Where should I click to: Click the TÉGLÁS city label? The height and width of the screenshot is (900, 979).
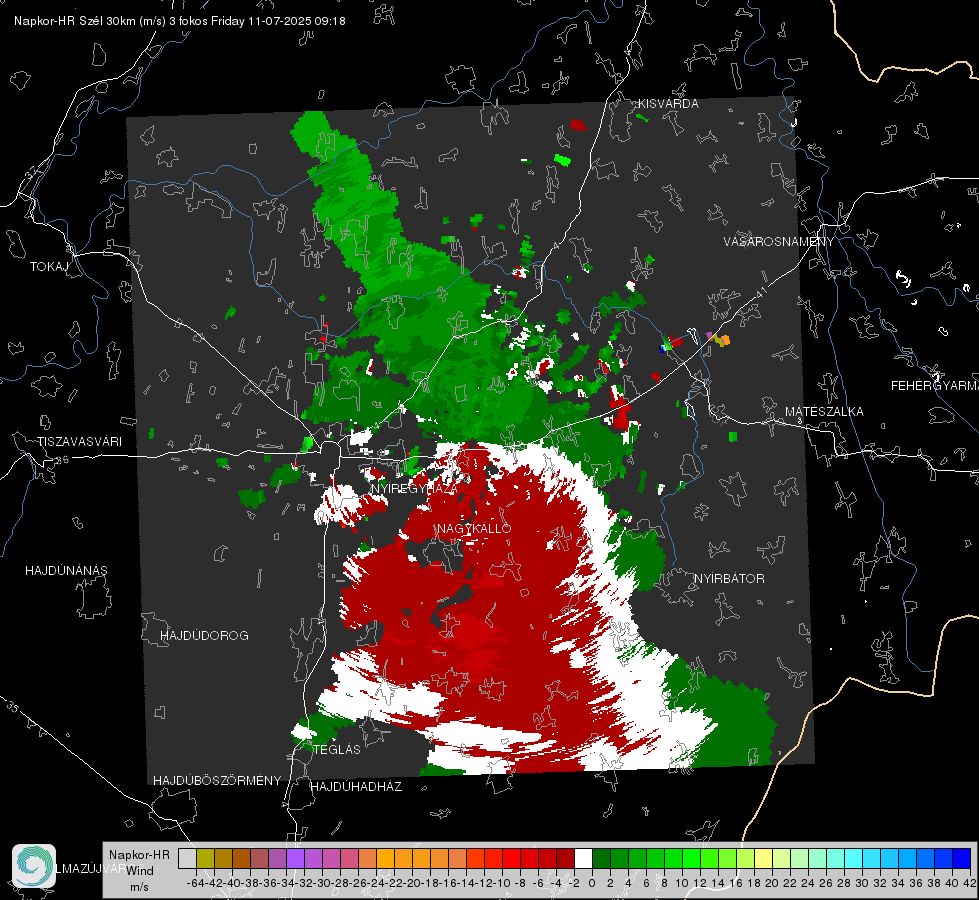337,749
